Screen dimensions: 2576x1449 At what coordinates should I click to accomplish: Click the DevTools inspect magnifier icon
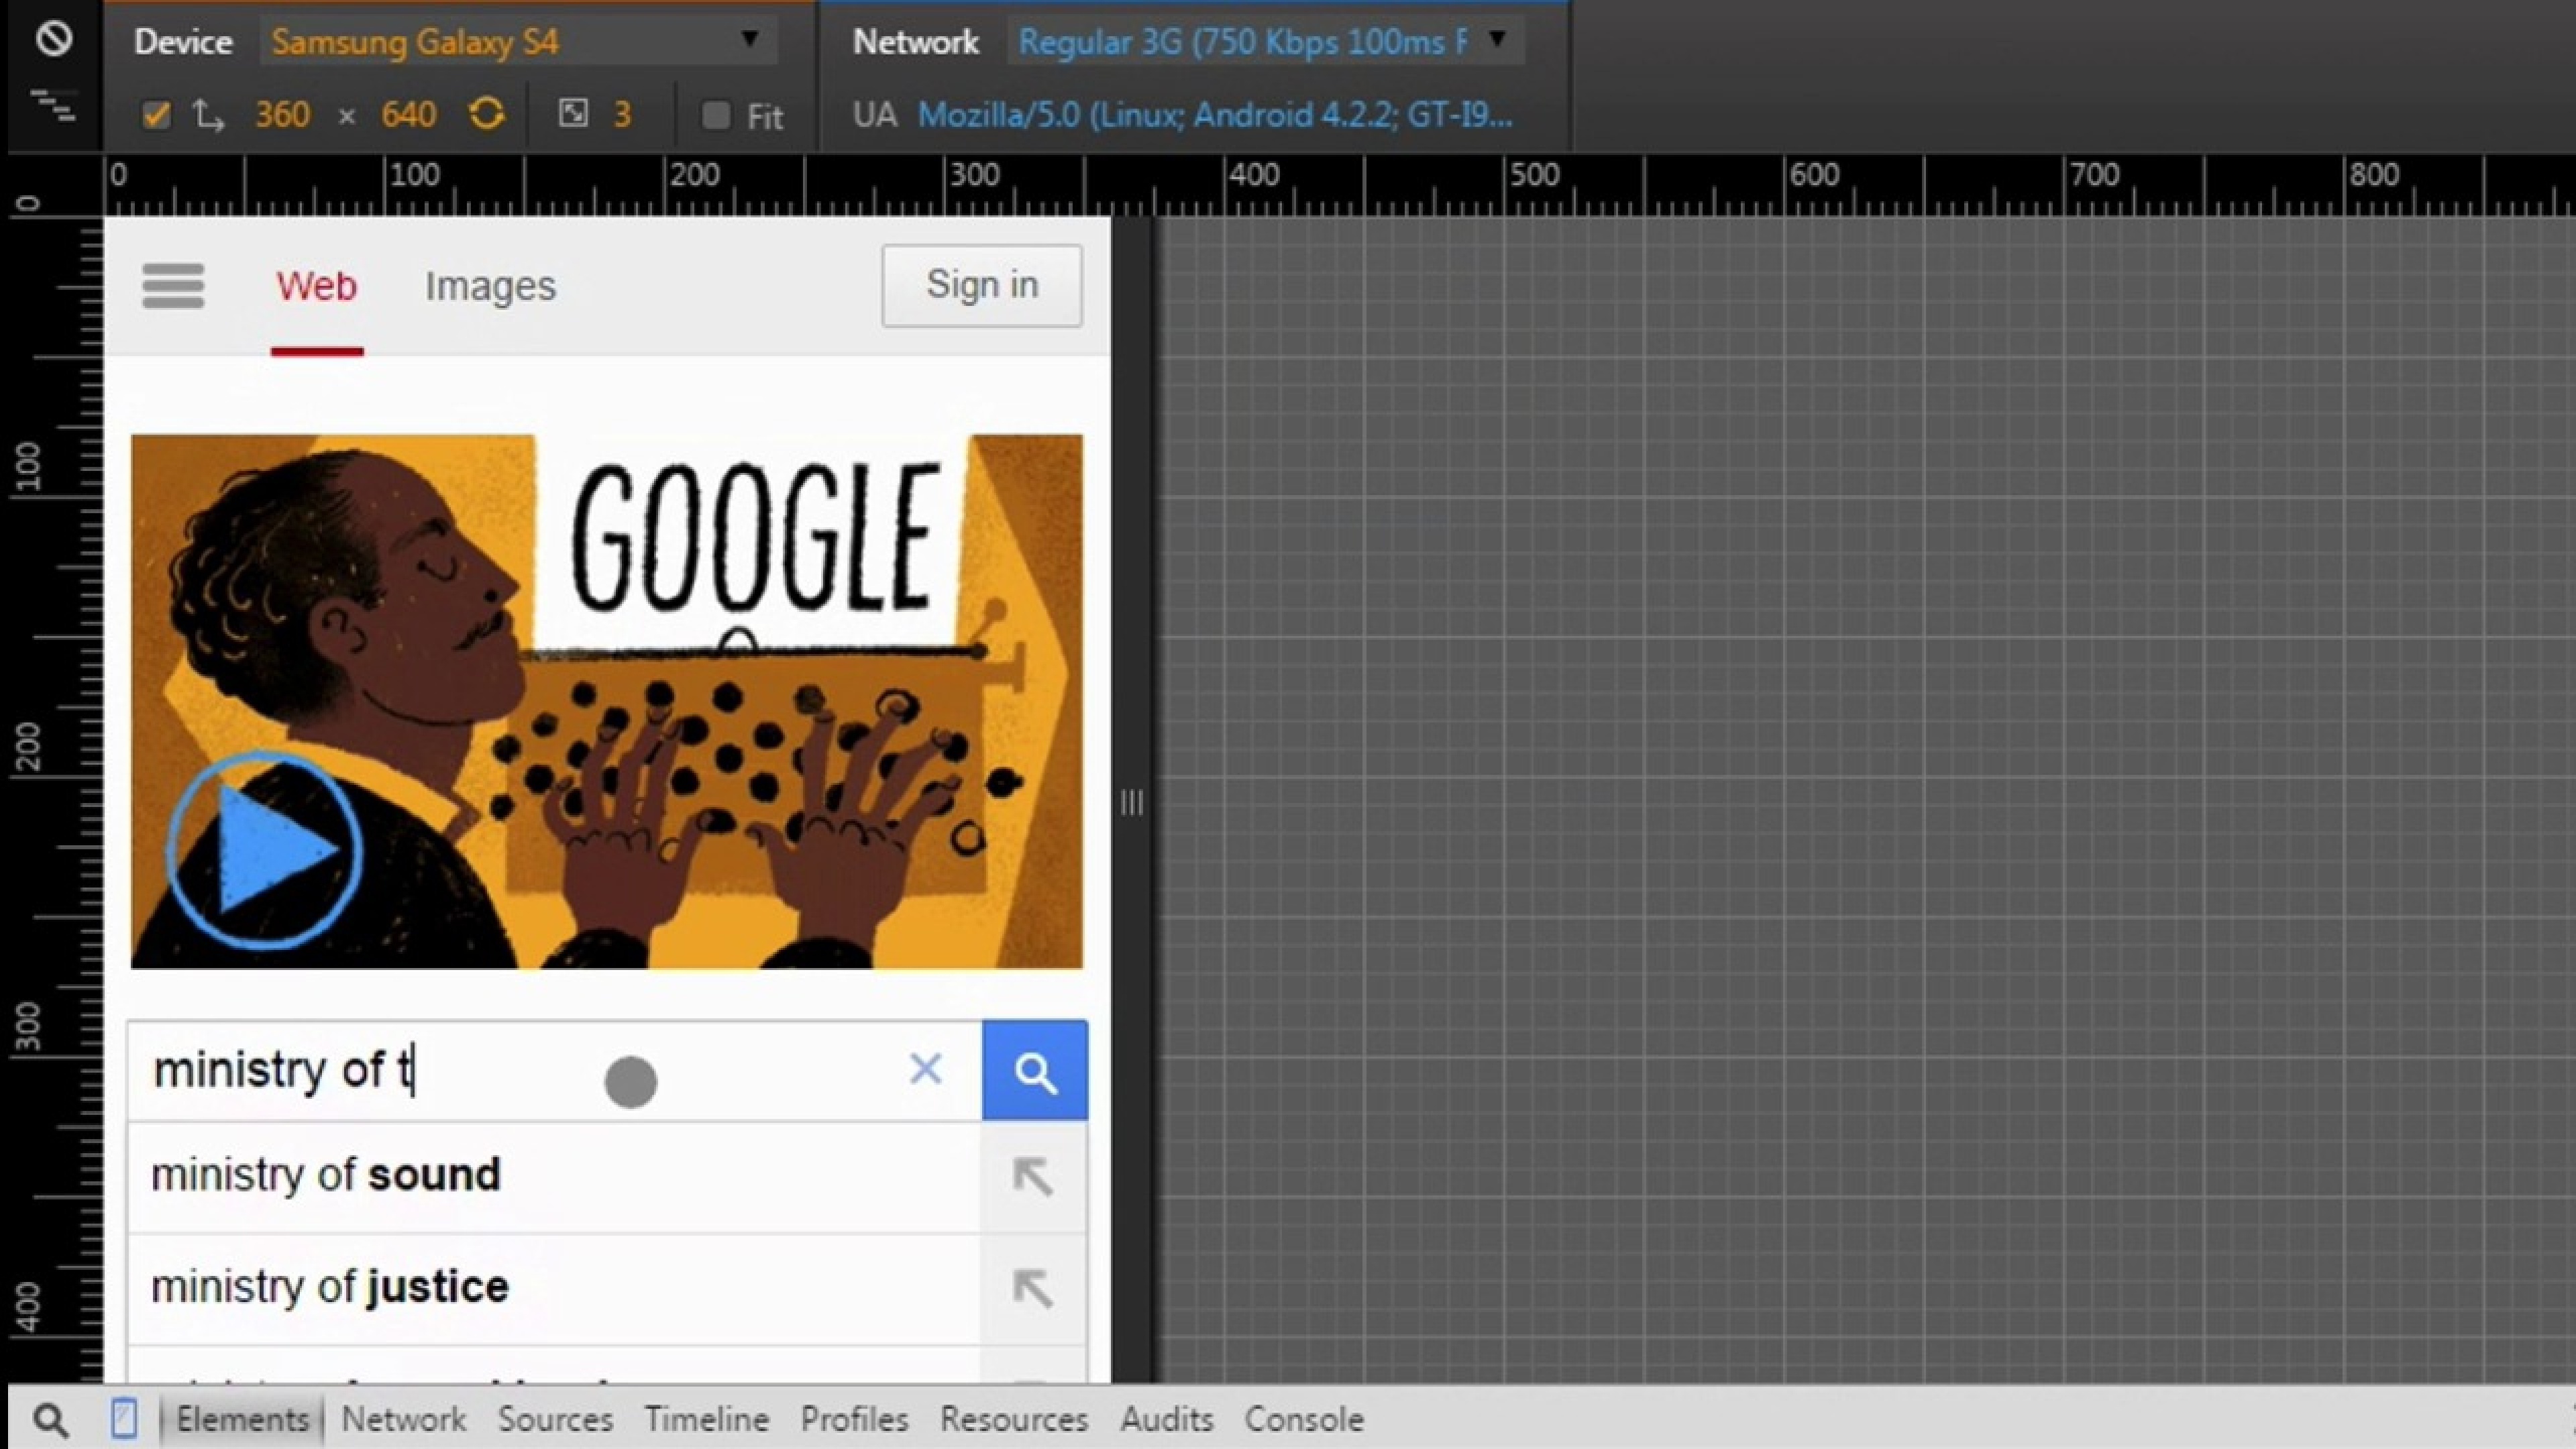(50, 1419)
